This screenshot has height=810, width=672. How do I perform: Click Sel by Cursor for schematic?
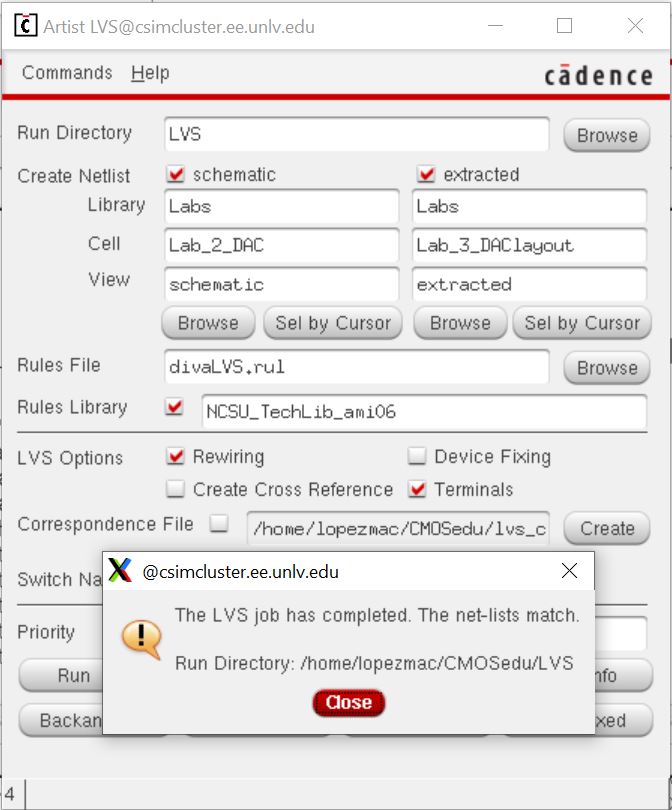point(333,323)
